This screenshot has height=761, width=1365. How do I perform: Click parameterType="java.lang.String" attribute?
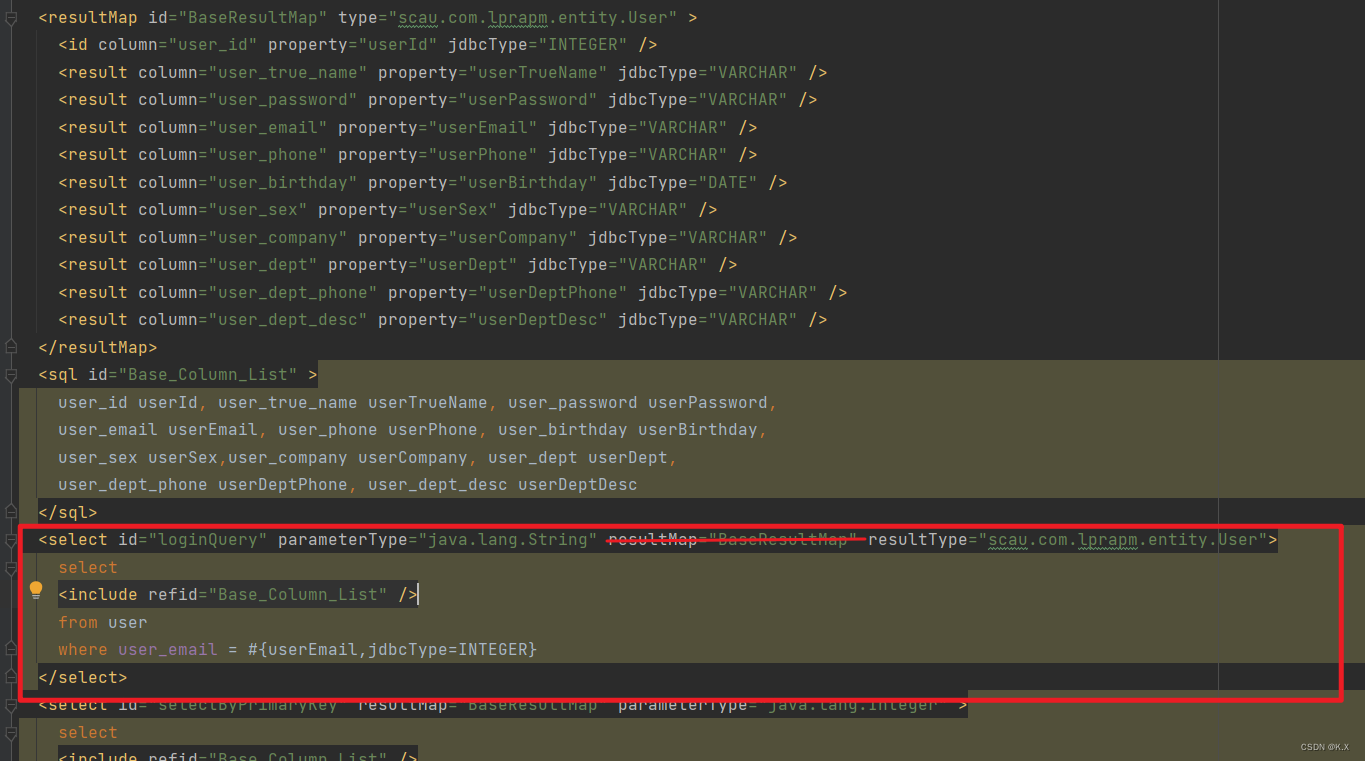(438, 540)
